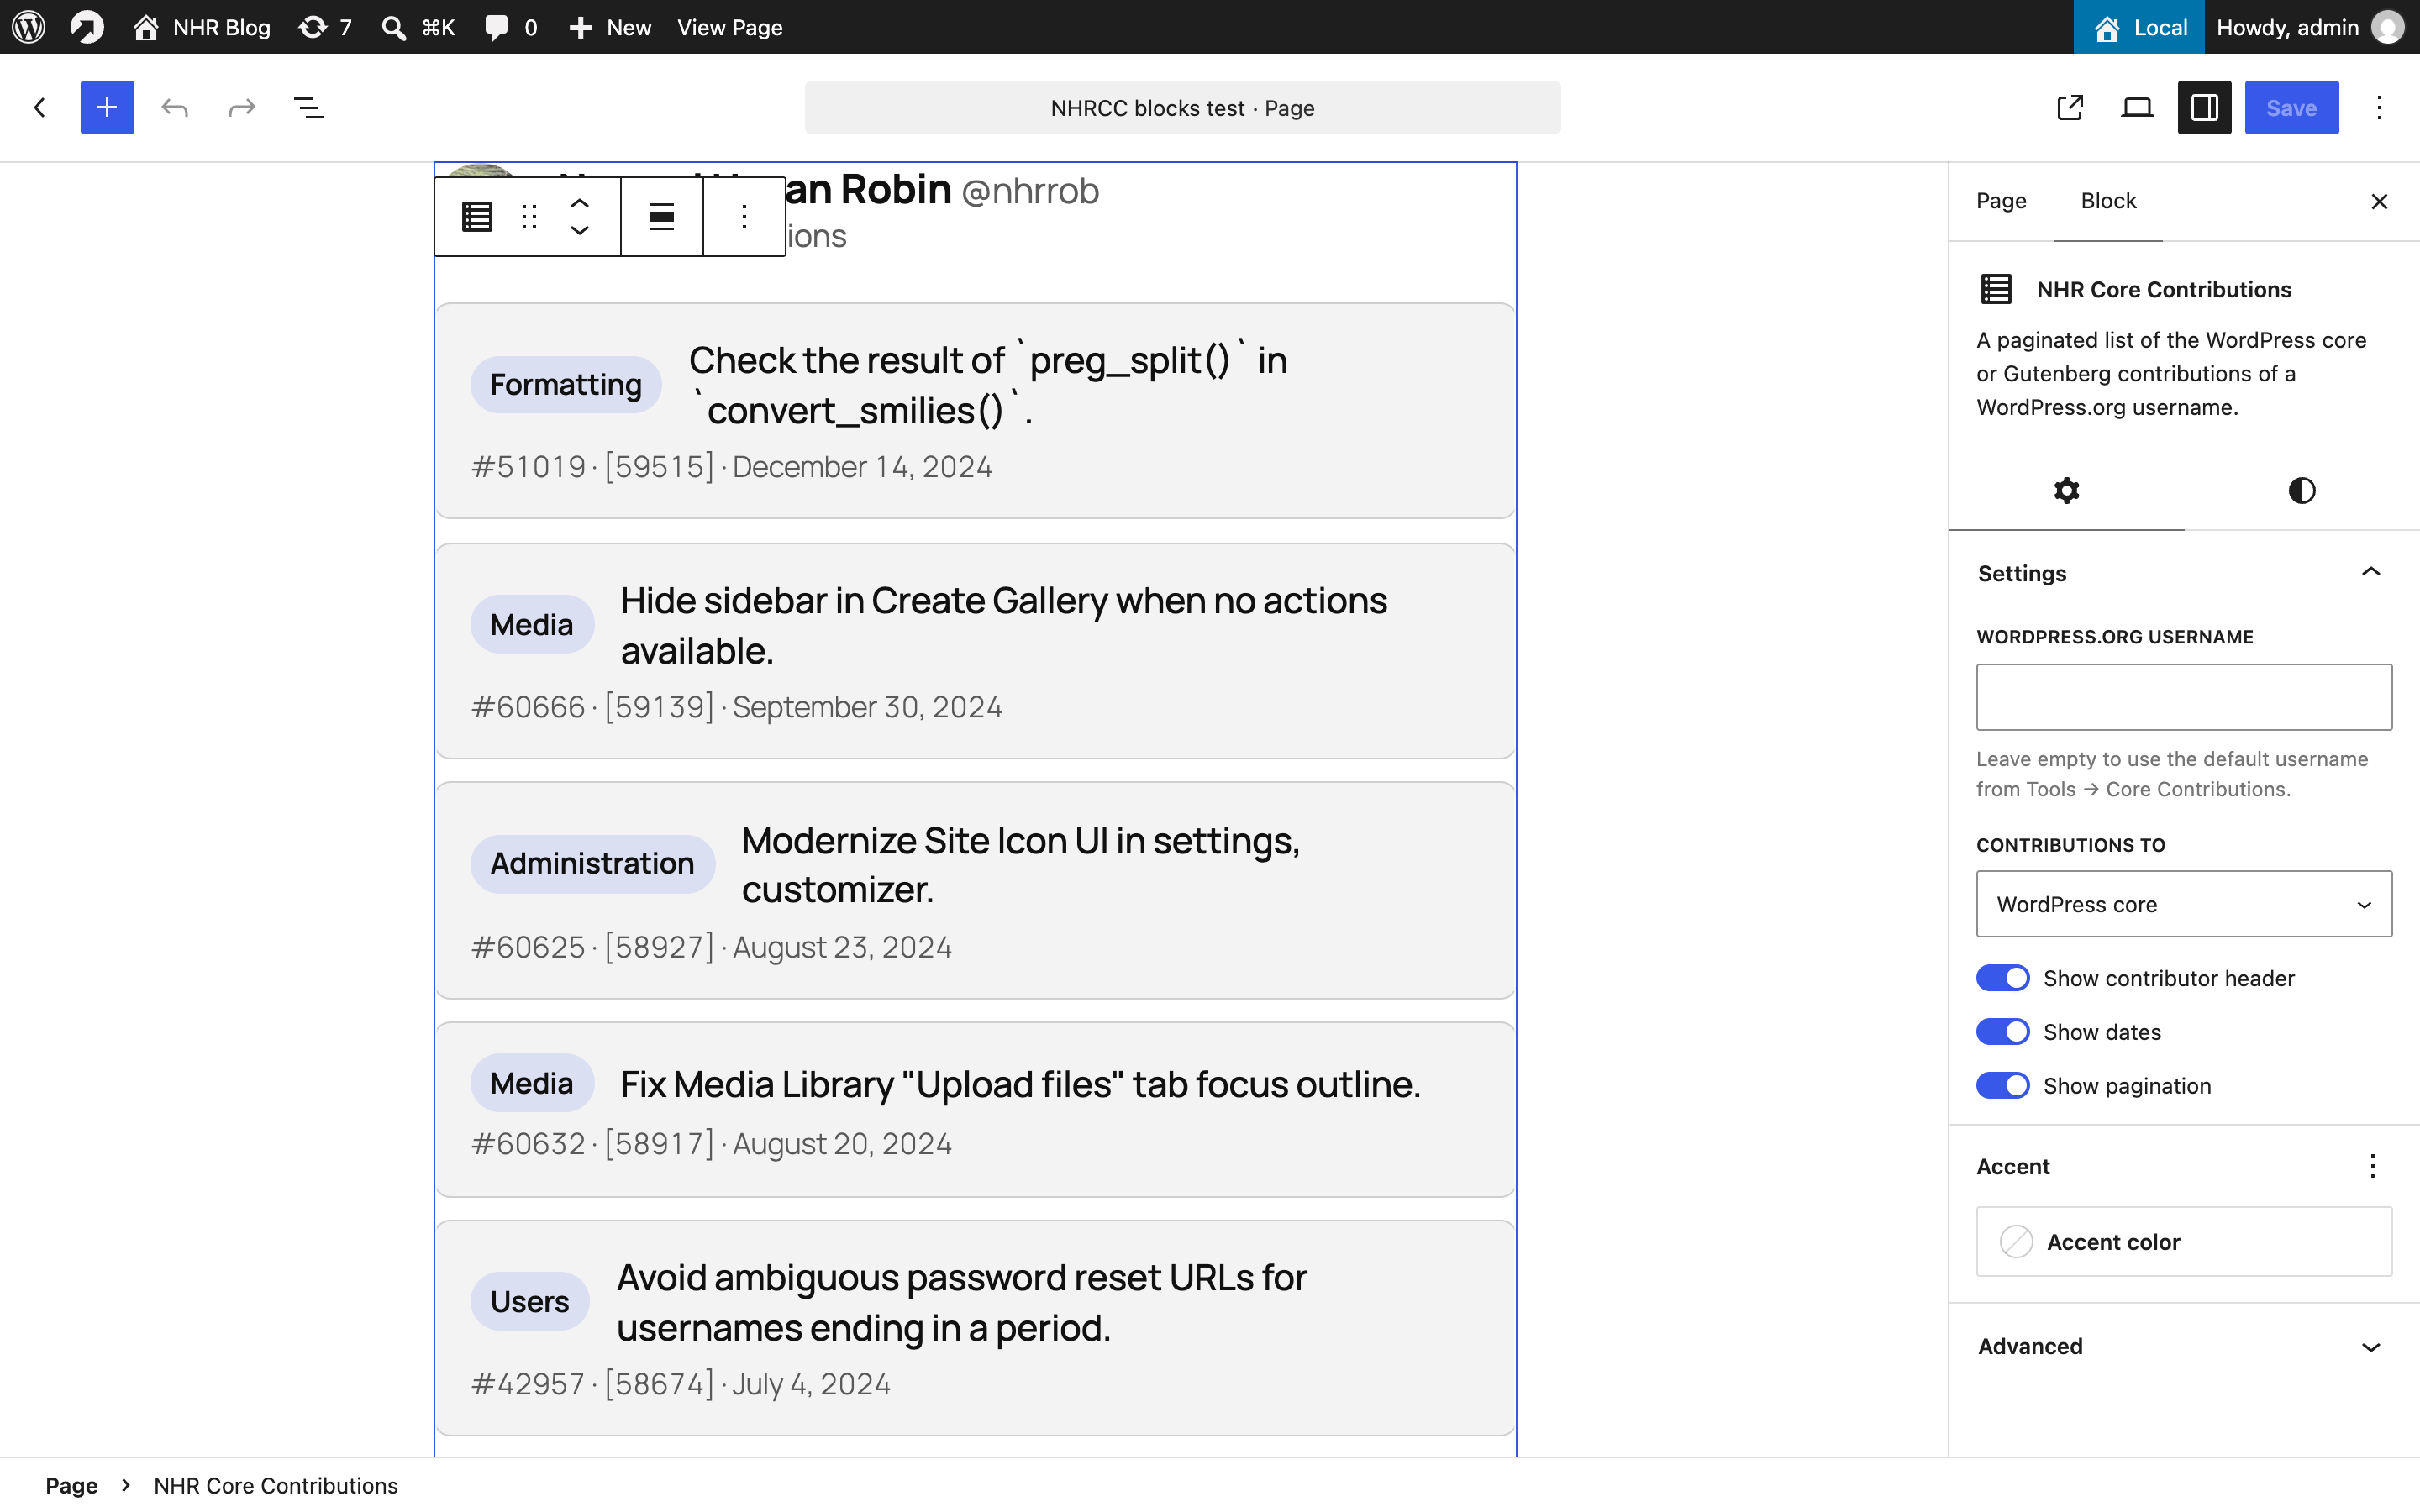The height and width of the screenshot is (1512, 2420).
Task: Click the Formatting tag badge
Action: tap(566, 384)
